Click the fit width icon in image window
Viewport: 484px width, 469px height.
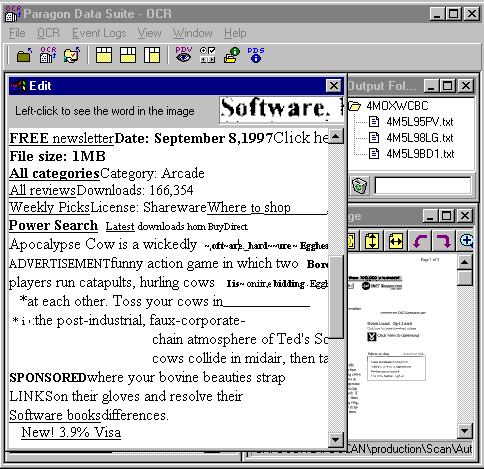(396, 240)
